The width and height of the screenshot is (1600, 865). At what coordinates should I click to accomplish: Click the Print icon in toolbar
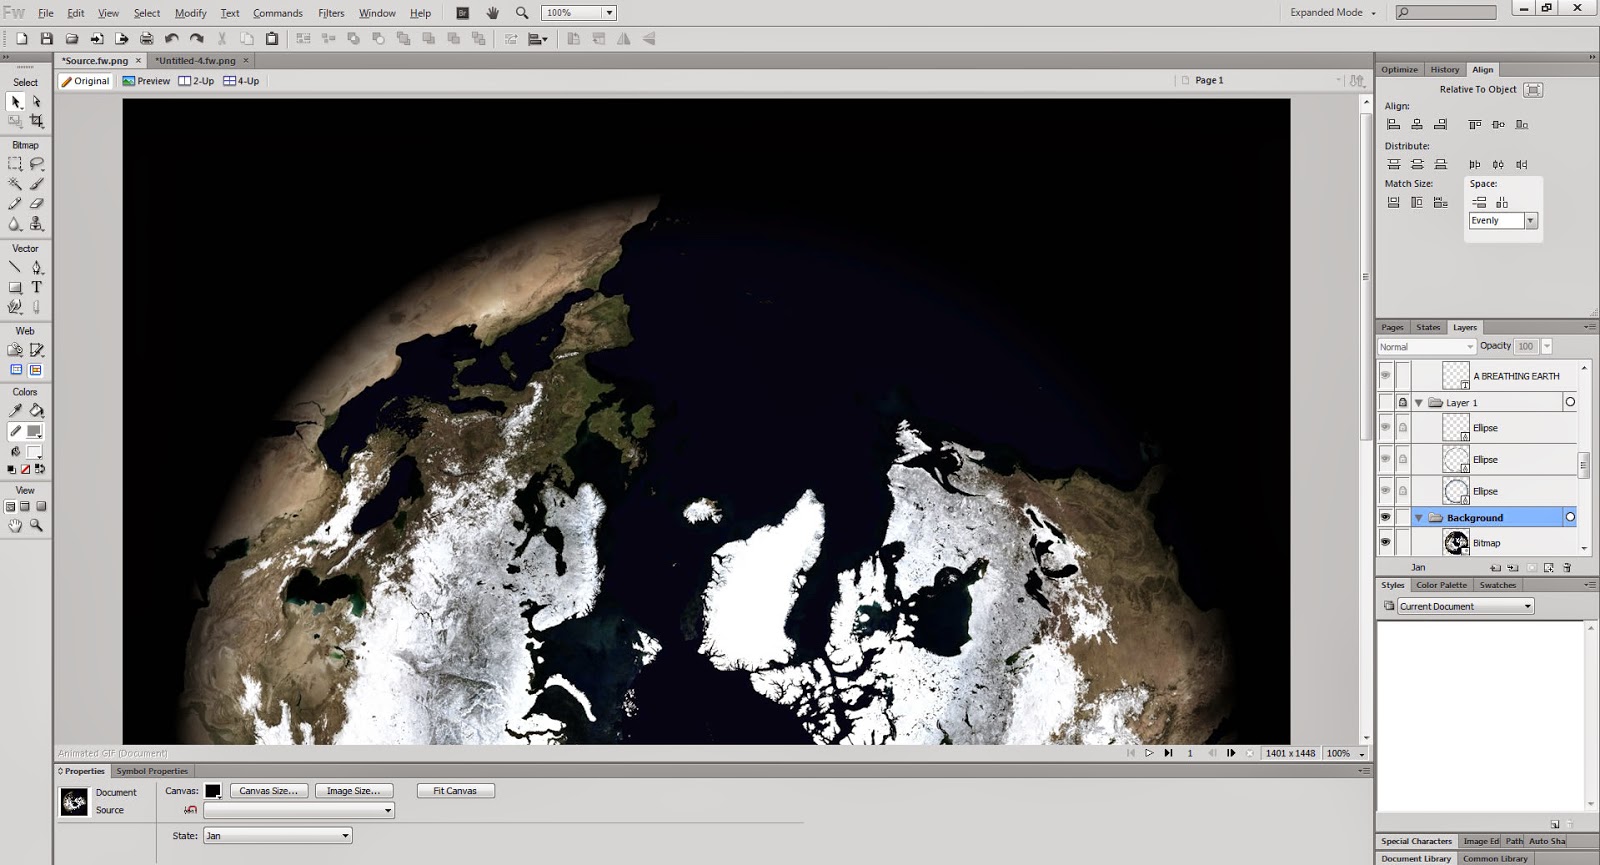[146, 39]
